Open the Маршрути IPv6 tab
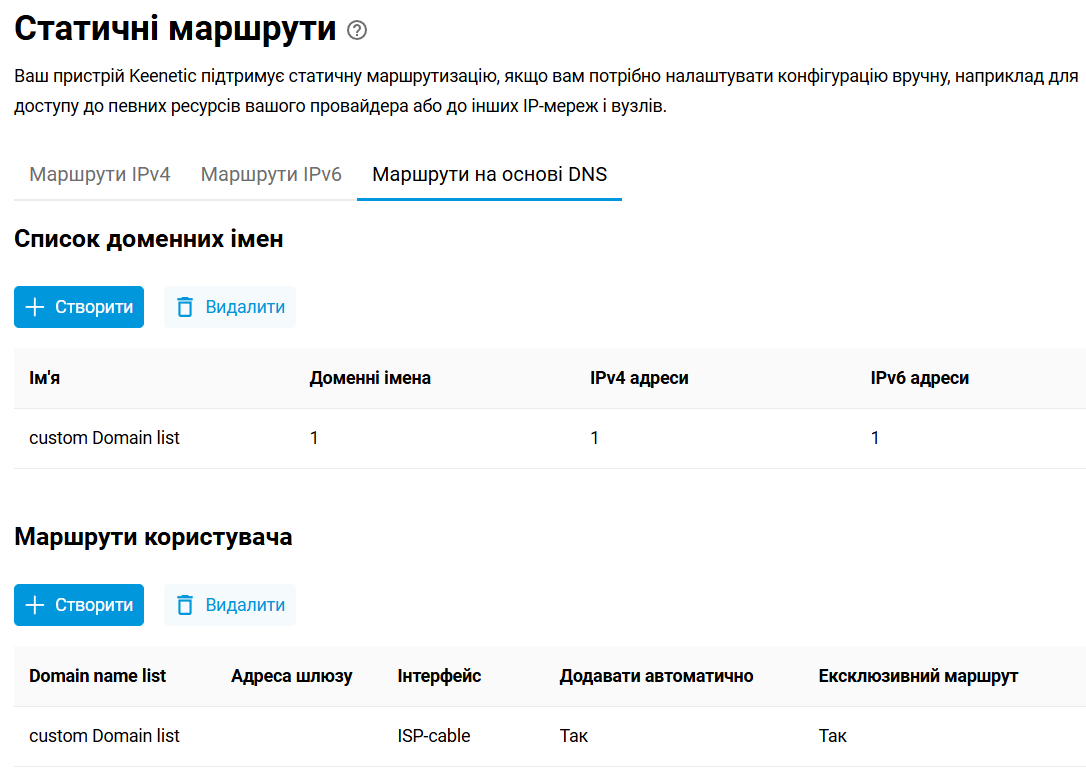Screen dimensions: 1086x782 point(271,175)
